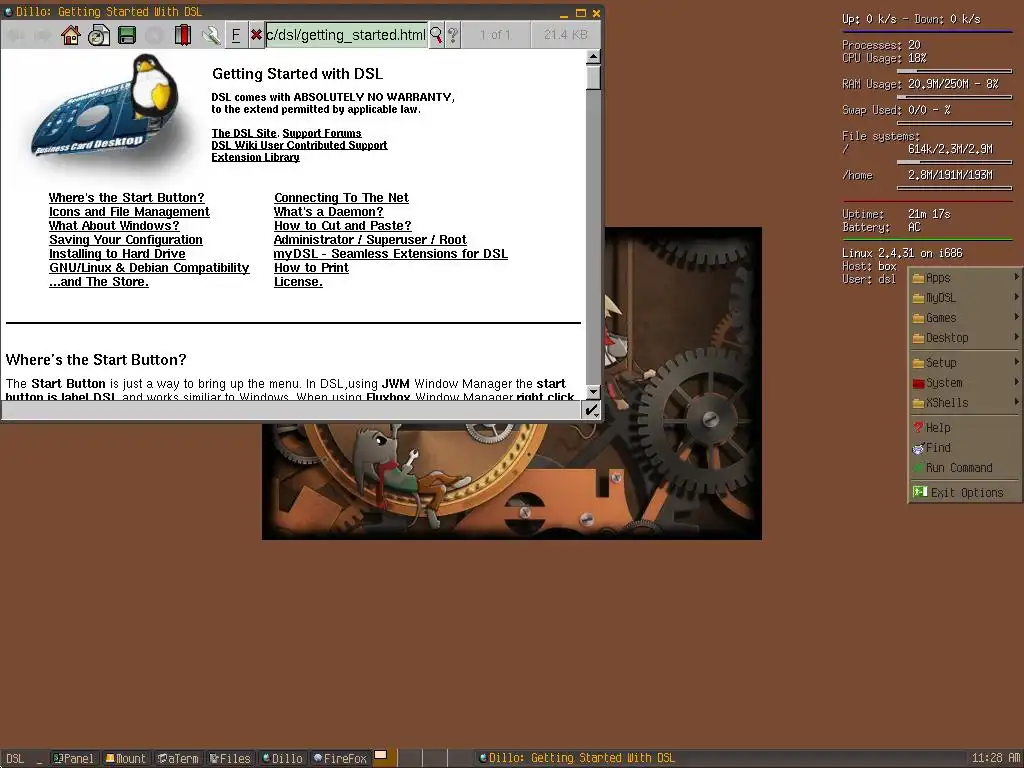
Task: Follow Administrator / Superuser / Root link
Action: 370,240
